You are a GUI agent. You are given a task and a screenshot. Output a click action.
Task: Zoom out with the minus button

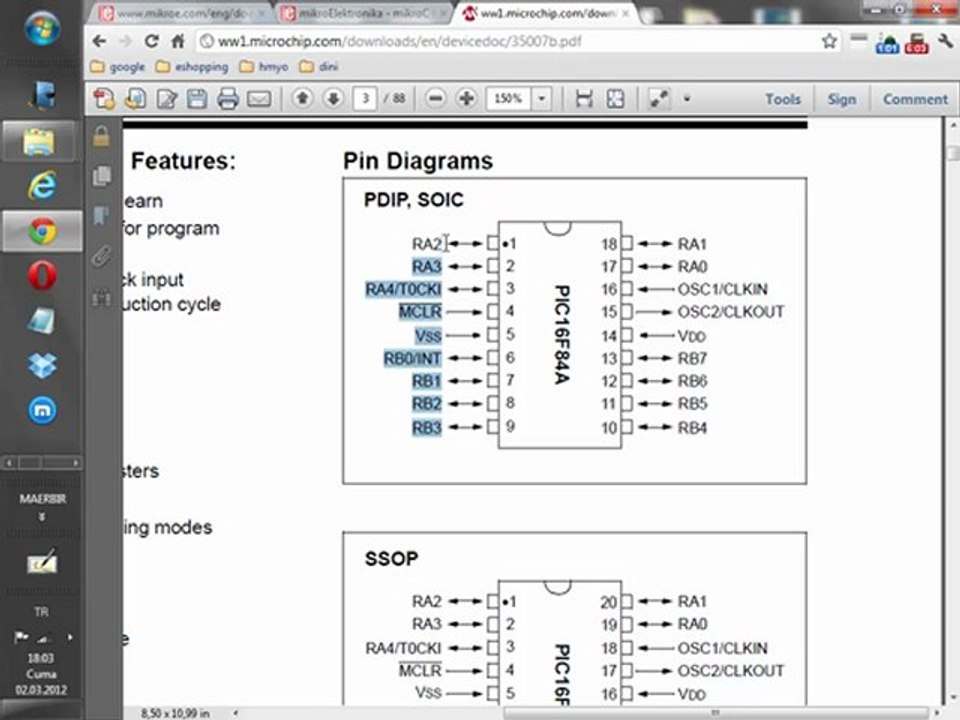435,98
